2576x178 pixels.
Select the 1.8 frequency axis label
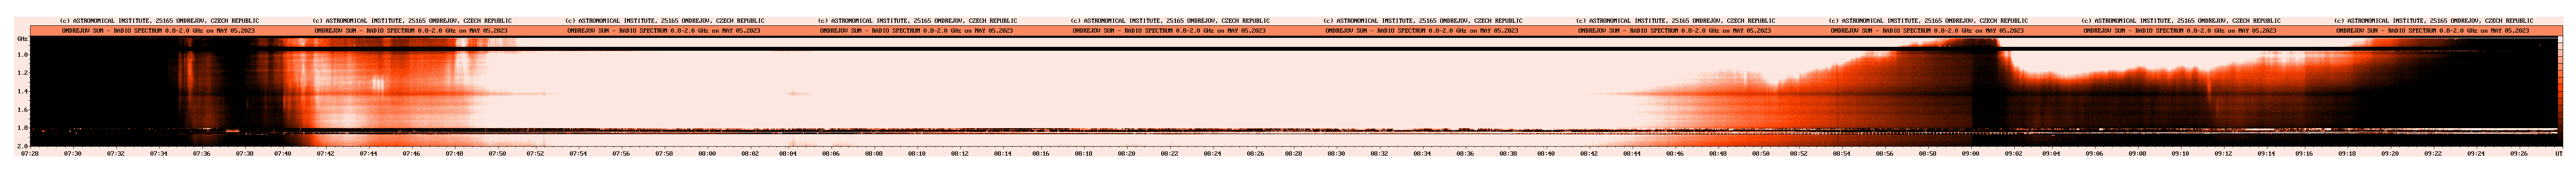tap(22, 128)
